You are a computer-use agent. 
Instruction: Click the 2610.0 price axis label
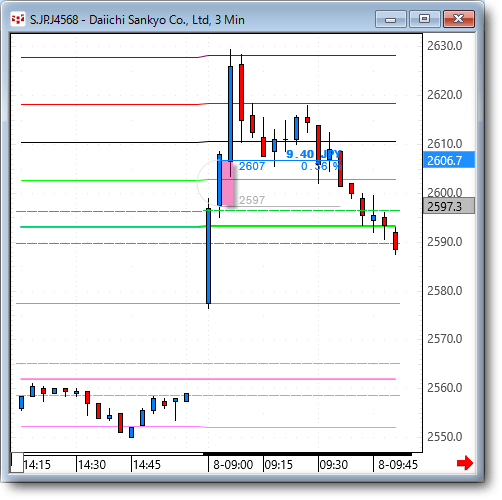click(445, 144)
